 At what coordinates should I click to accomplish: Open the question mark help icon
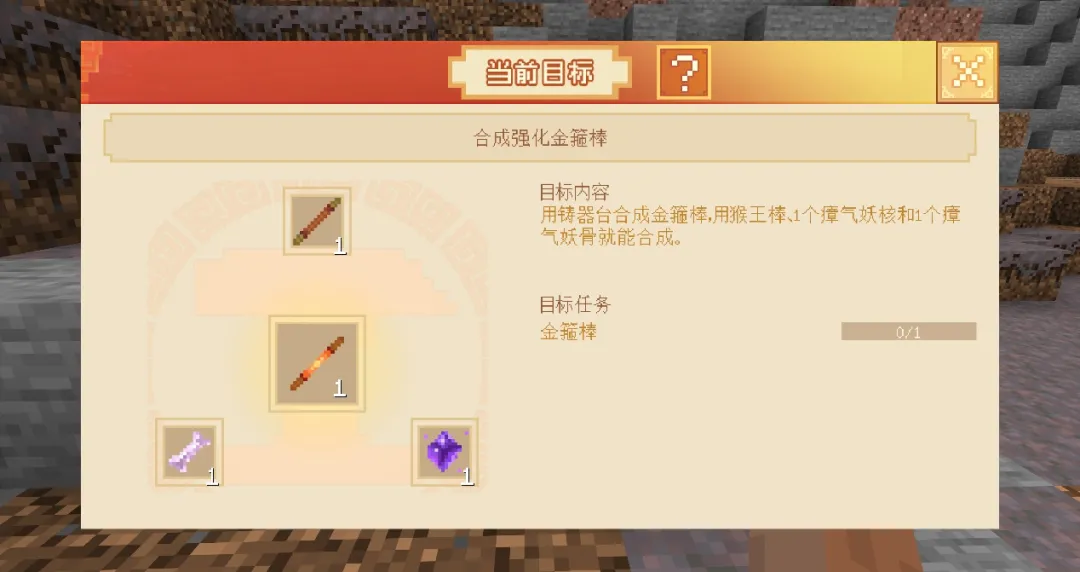point(683,72)
